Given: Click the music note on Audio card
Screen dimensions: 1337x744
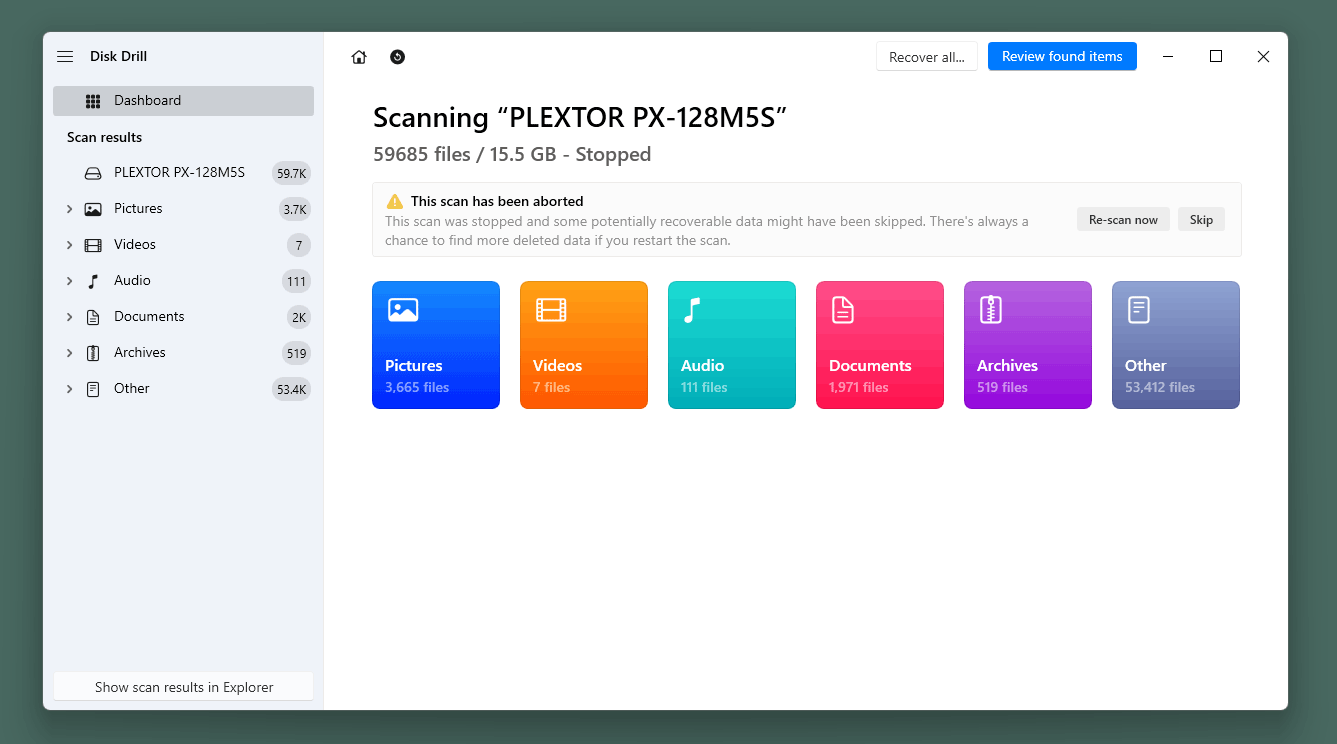Looking at the screenshot, I should [691, 310].
